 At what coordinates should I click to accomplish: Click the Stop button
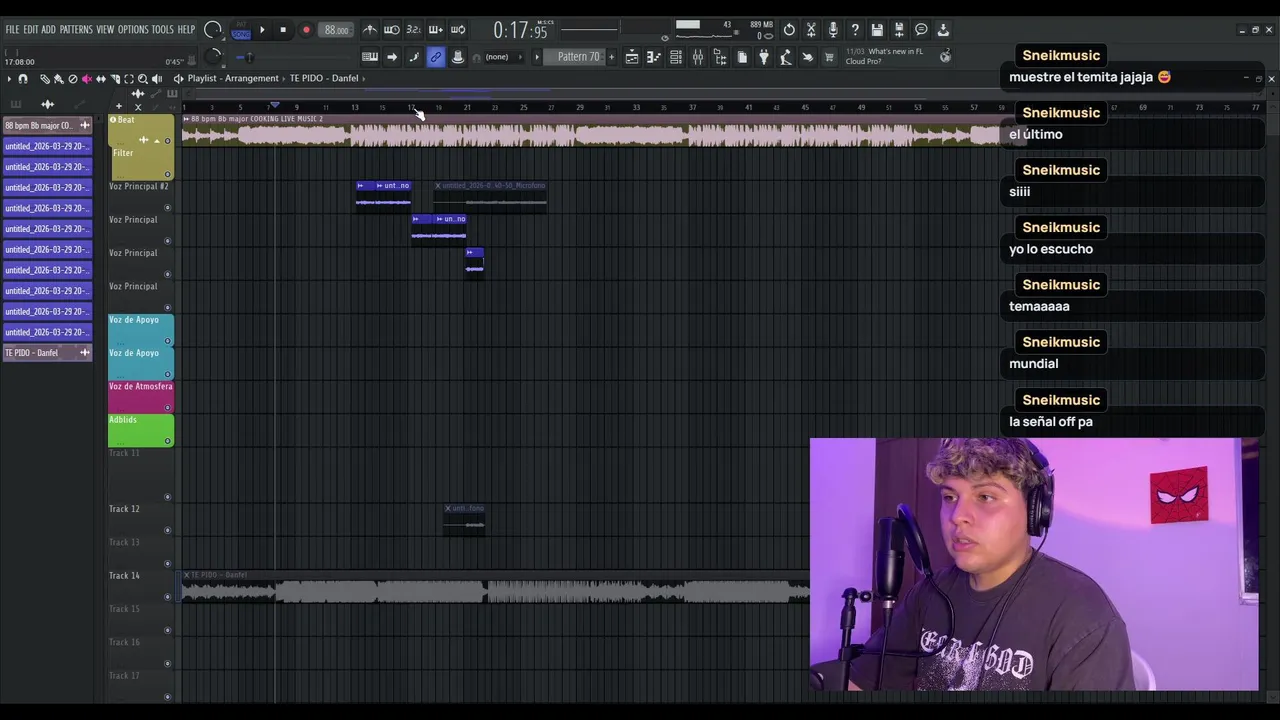click(283, 29)
